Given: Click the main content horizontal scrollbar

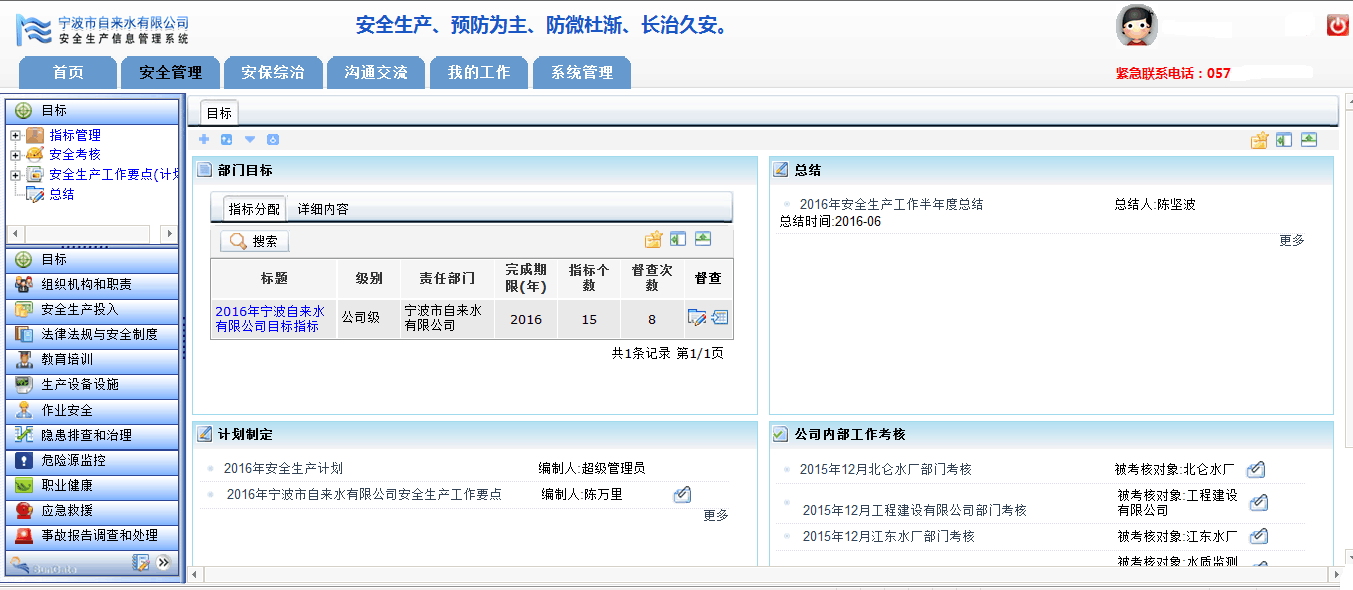Looking at the screenshot, I should [764, 575].
